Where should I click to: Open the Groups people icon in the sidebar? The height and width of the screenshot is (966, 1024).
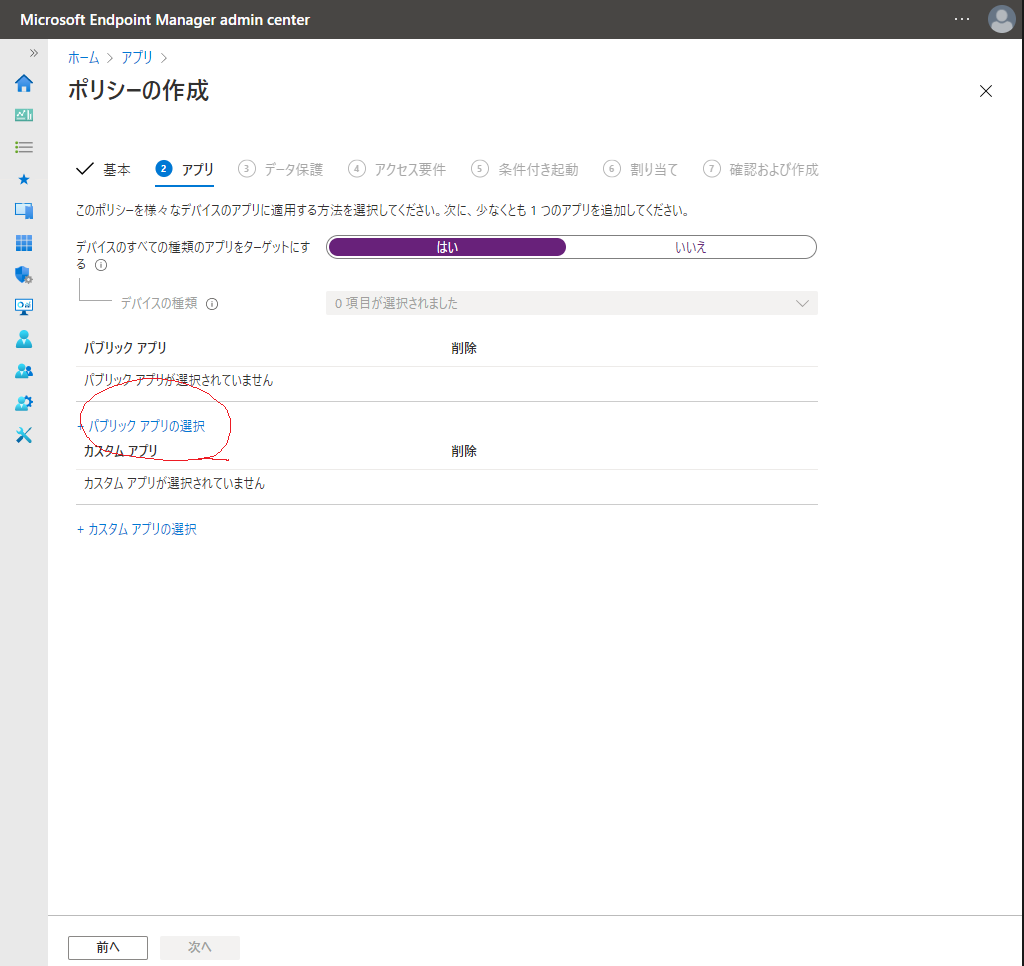(x=24, y=371)
